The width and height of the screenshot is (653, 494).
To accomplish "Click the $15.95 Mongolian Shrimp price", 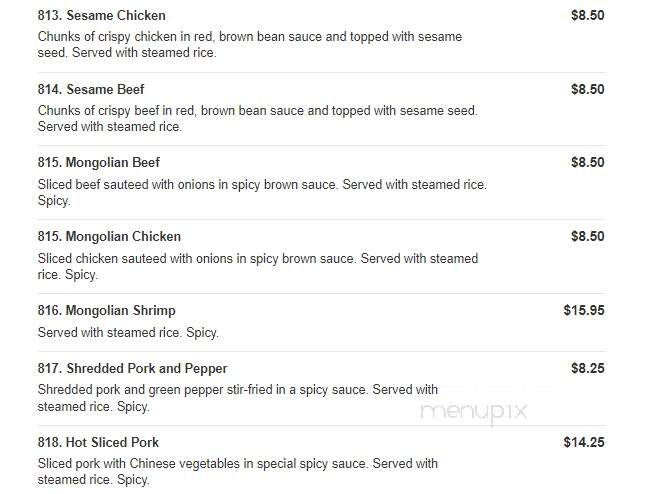I will pyautogui.click(x=584, y=310).
